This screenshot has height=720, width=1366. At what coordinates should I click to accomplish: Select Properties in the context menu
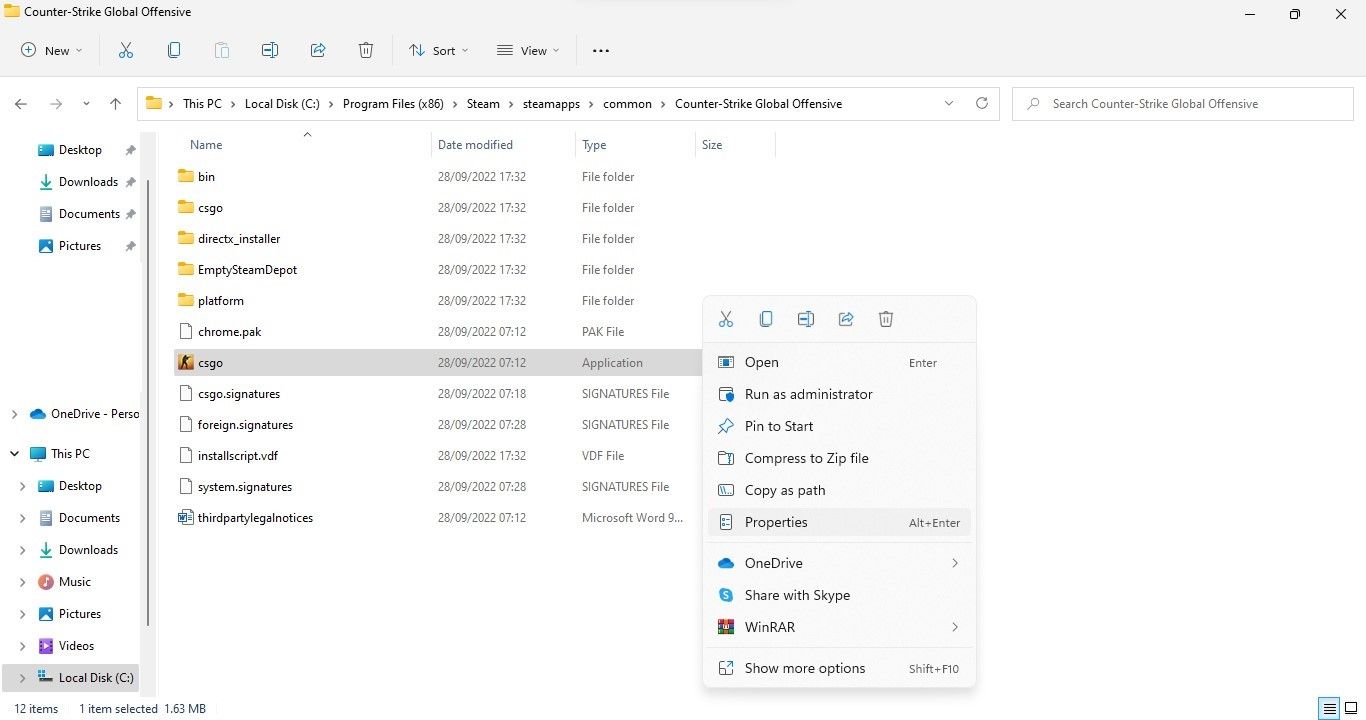776,522
